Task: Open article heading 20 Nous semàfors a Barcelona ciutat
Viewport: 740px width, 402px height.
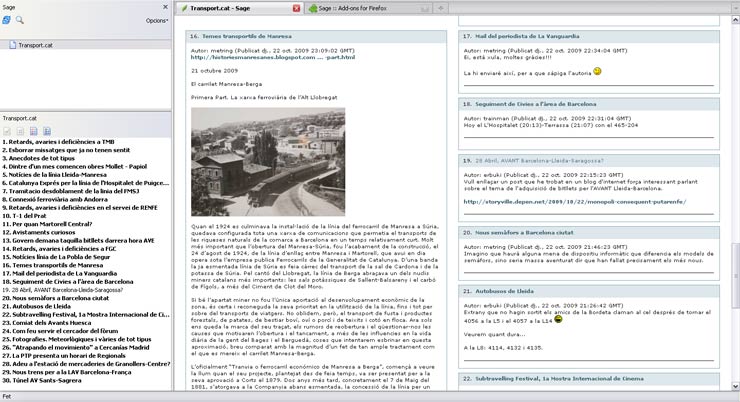Action: point(524,233)
